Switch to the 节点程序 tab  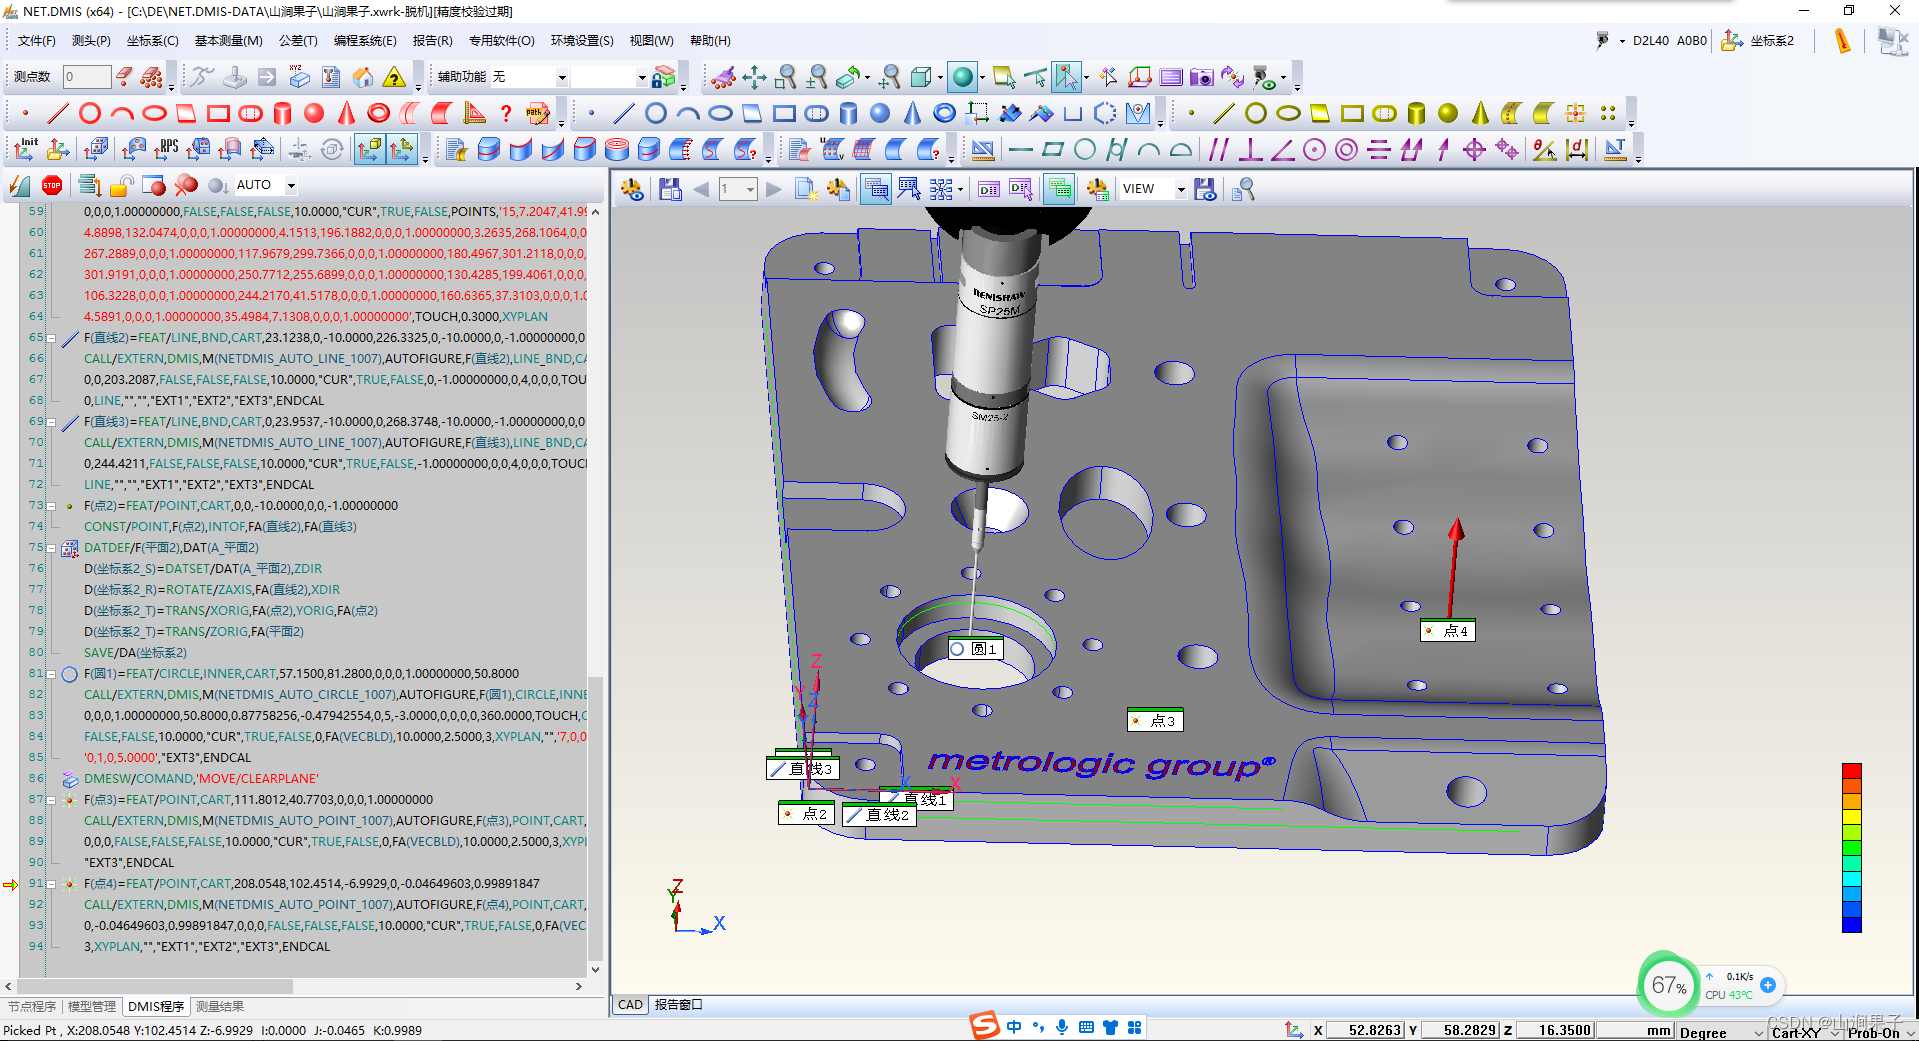coord(32,1007)
